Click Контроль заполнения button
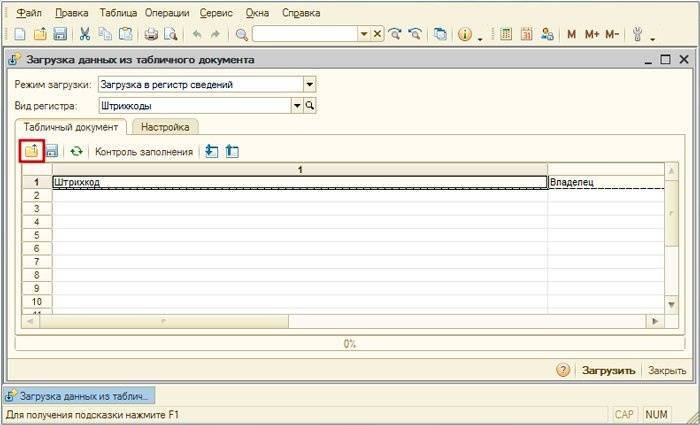The height and width of the screenshot is (425, 700). [144, 152]
